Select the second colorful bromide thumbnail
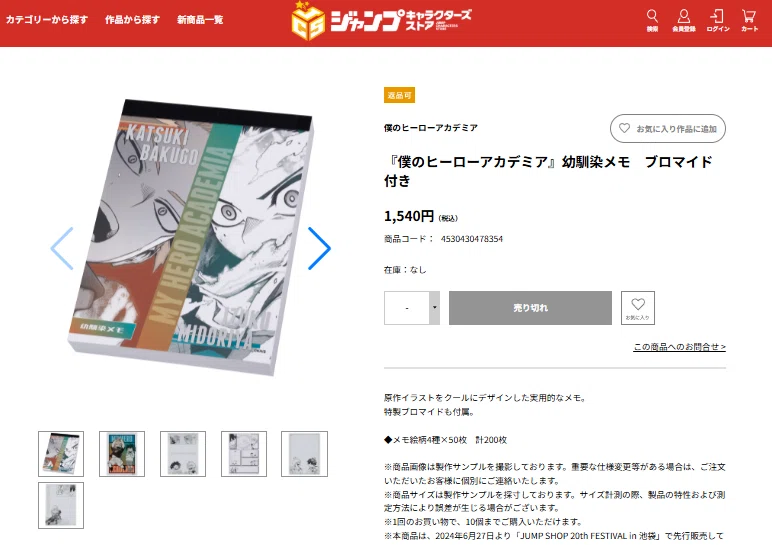 click(x=122, y=454)
